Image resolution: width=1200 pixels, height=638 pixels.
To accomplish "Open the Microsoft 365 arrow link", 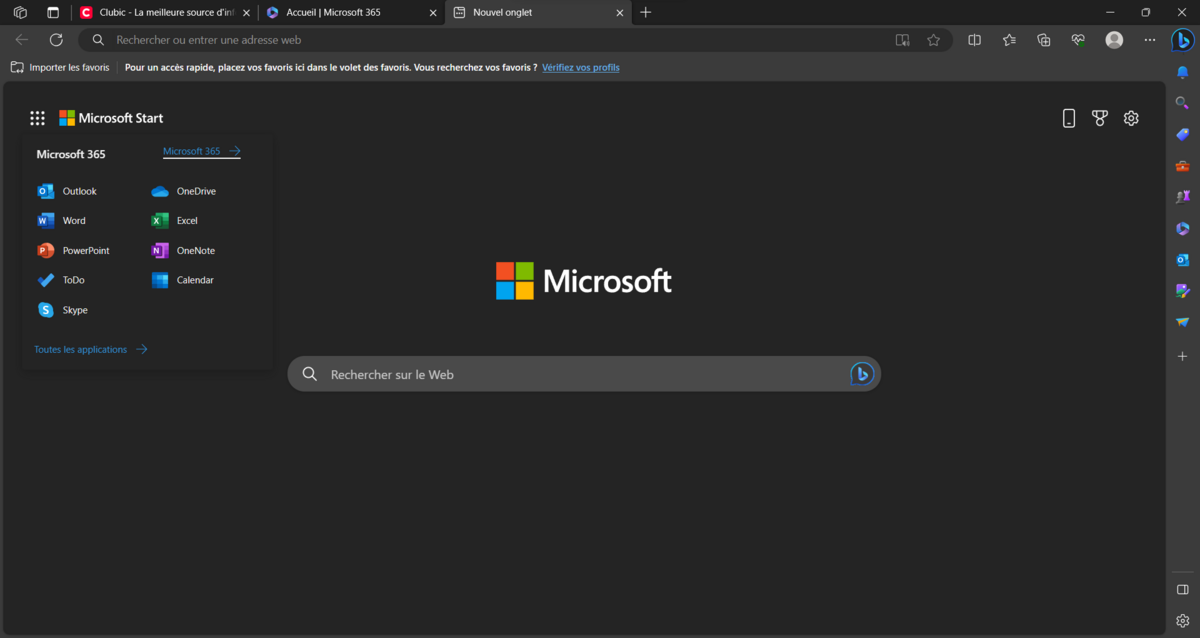I will (x=202, y=152).
